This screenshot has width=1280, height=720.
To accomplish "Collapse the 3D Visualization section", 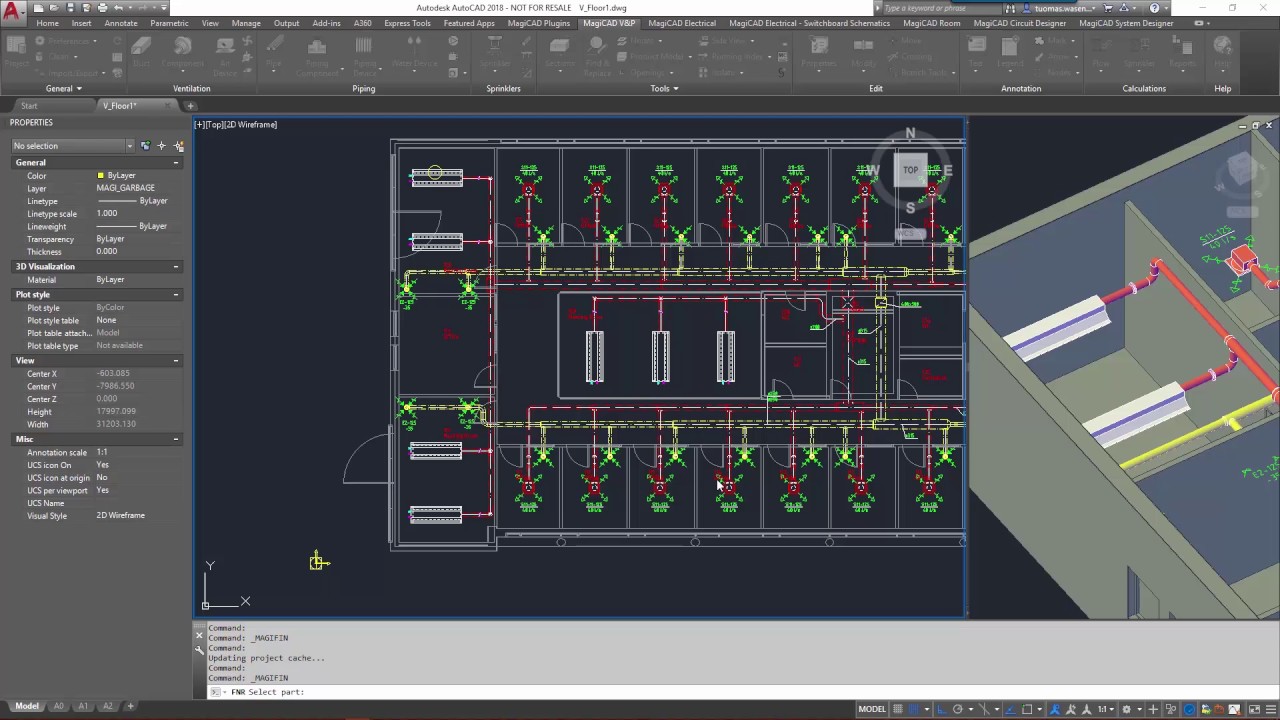I will click(x=176, y=267).
